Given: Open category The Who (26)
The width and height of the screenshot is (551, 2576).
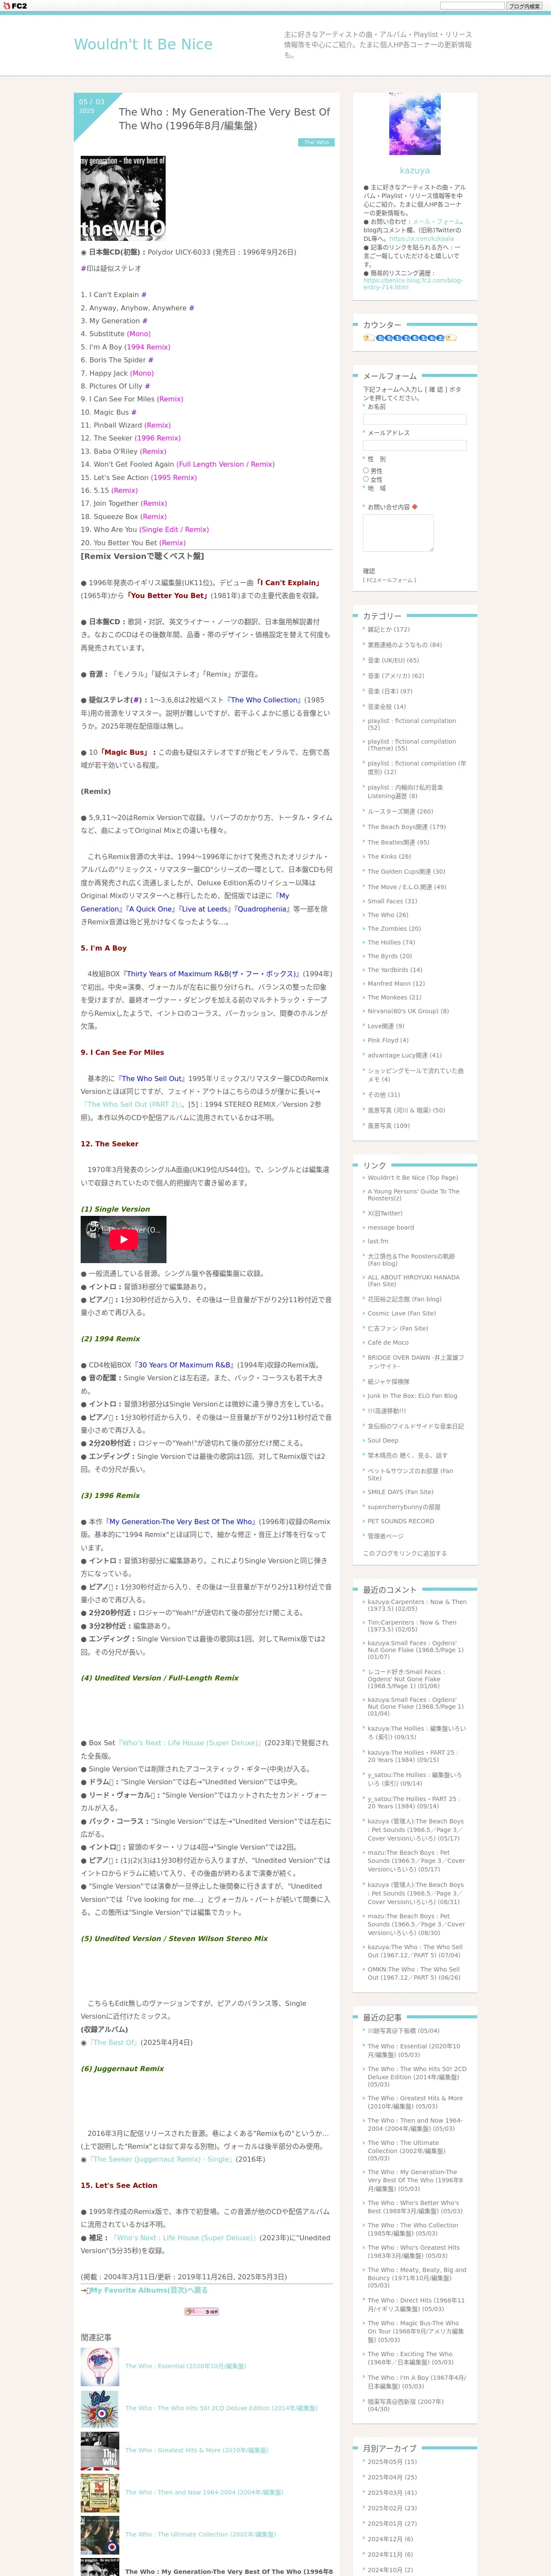Looking at the screenshot, I should [x=388, y=915].
